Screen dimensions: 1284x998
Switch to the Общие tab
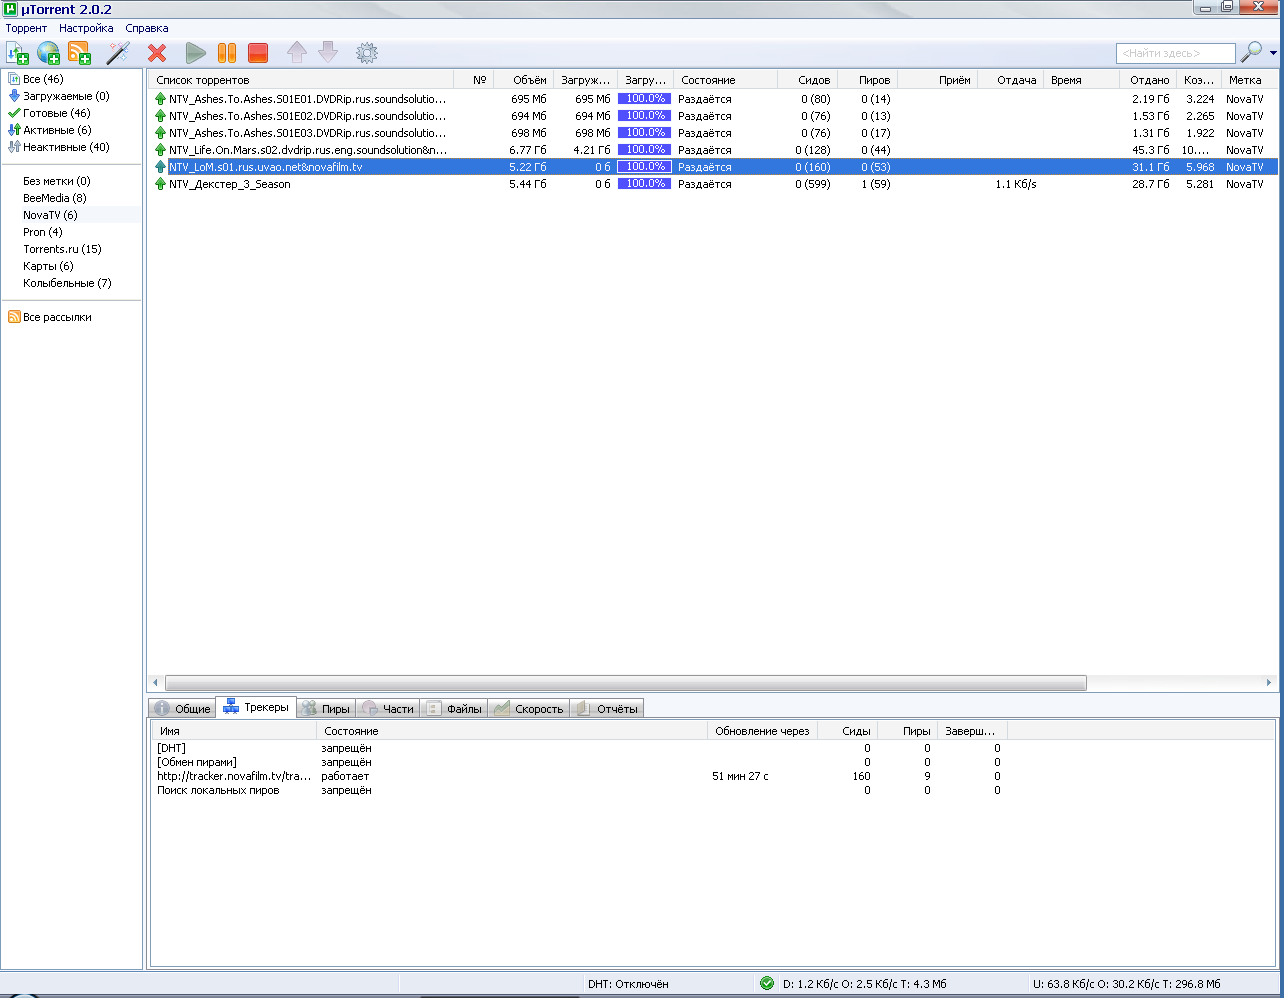182,708
